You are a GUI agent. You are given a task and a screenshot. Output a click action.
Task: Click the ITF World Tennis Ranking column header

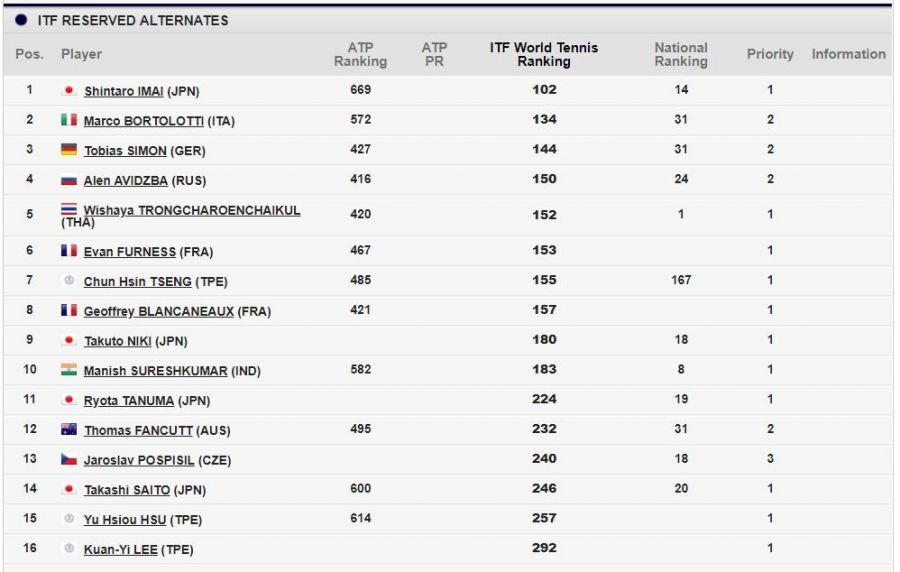tap(543, 54)
